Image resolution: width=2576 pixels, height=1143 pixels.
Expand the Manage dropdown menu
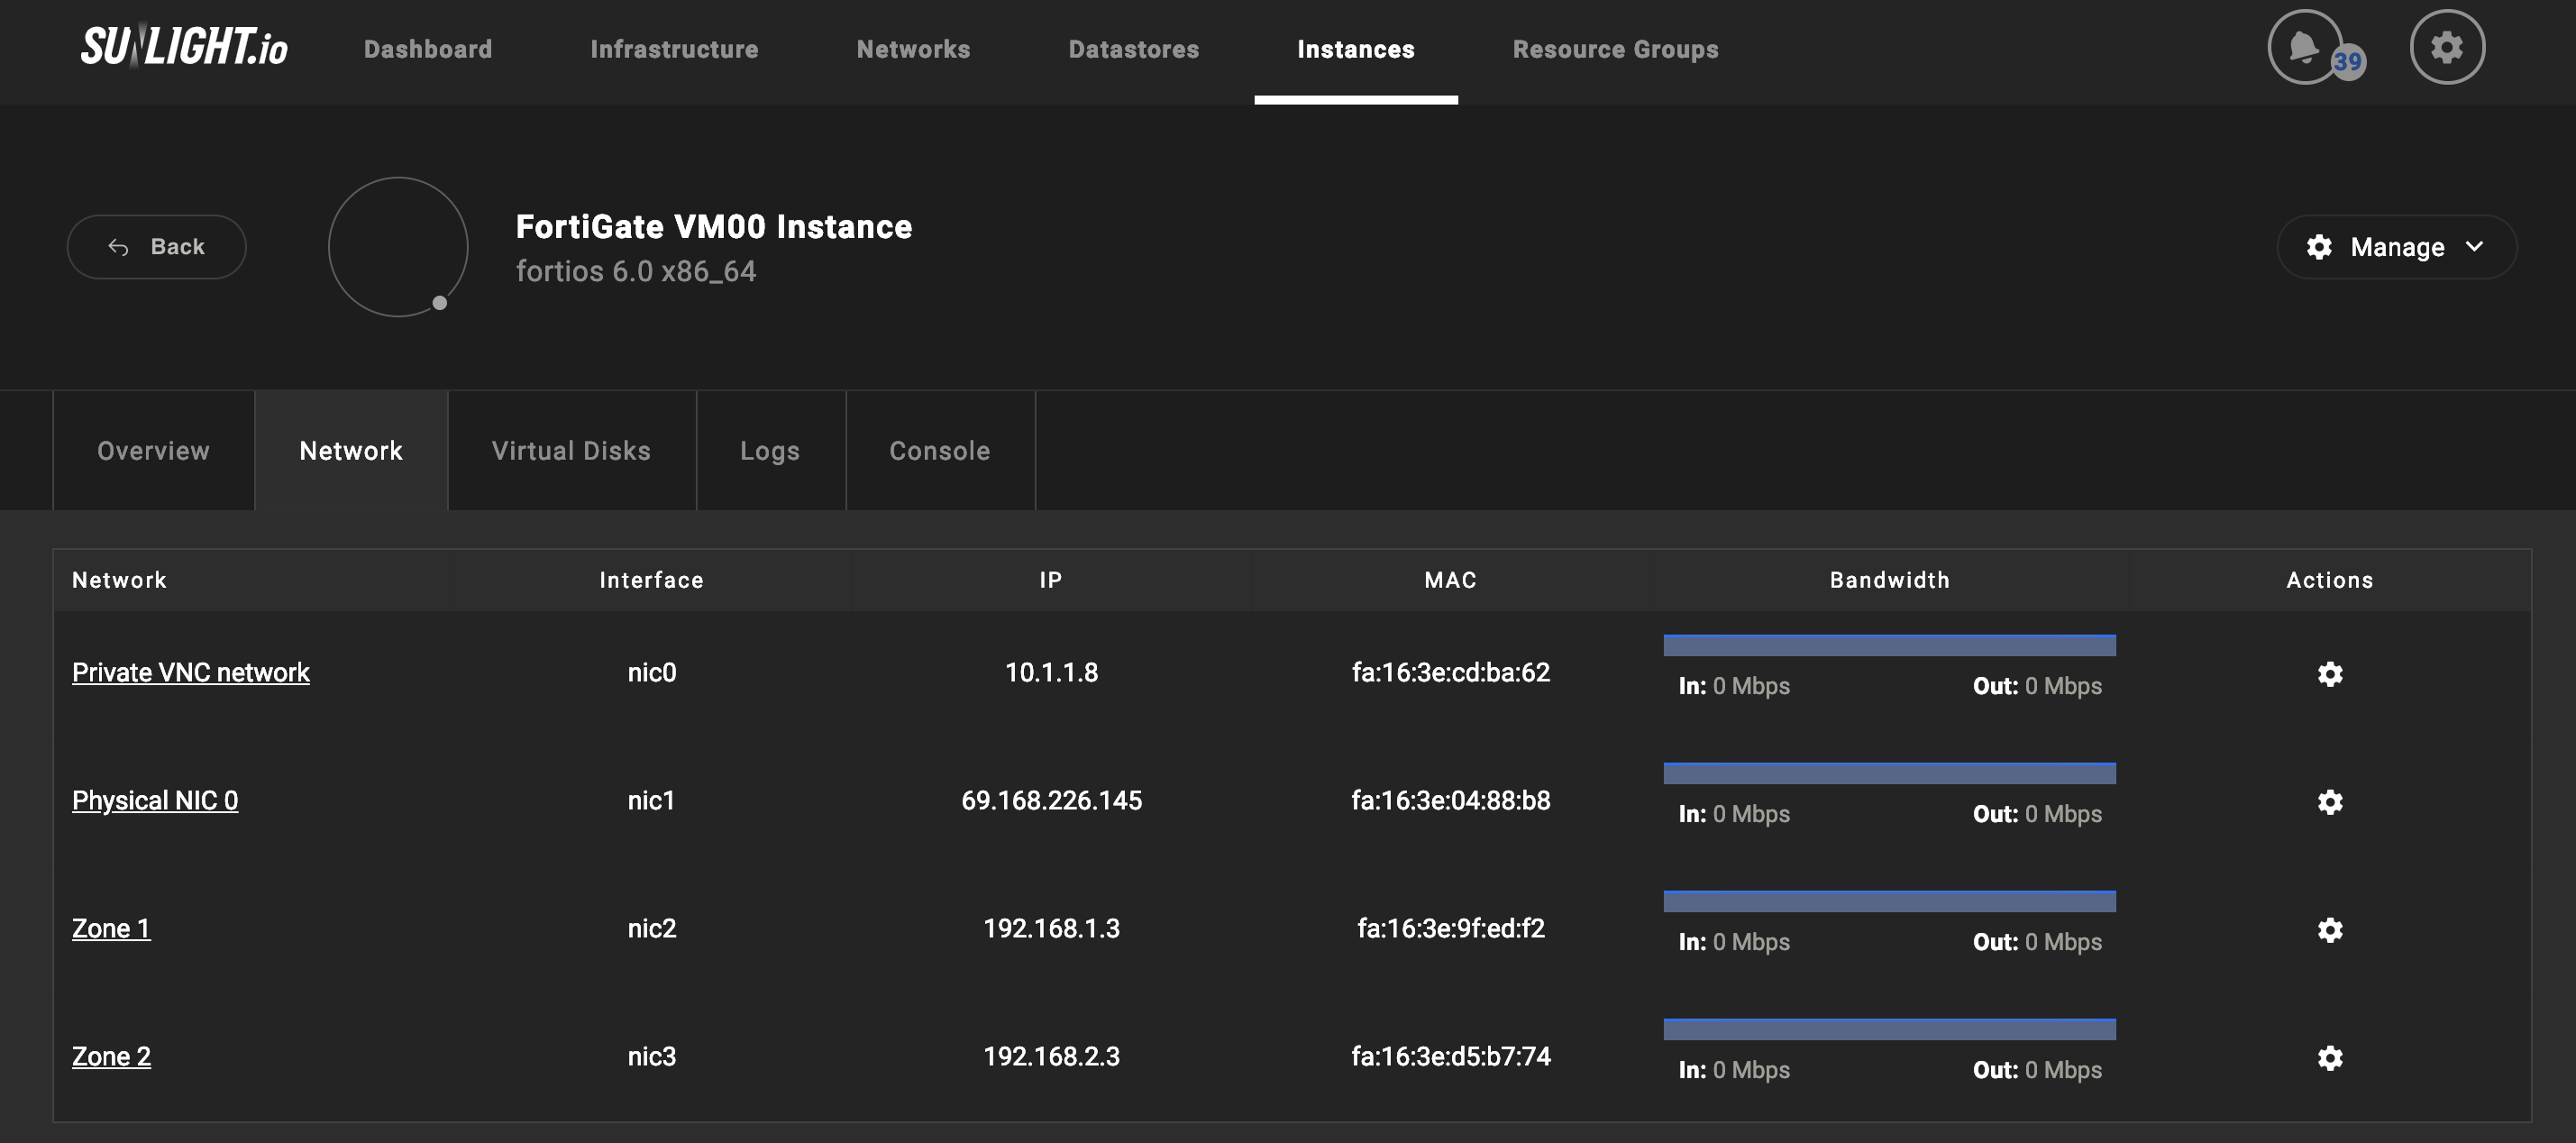(x=2396, y=247)
